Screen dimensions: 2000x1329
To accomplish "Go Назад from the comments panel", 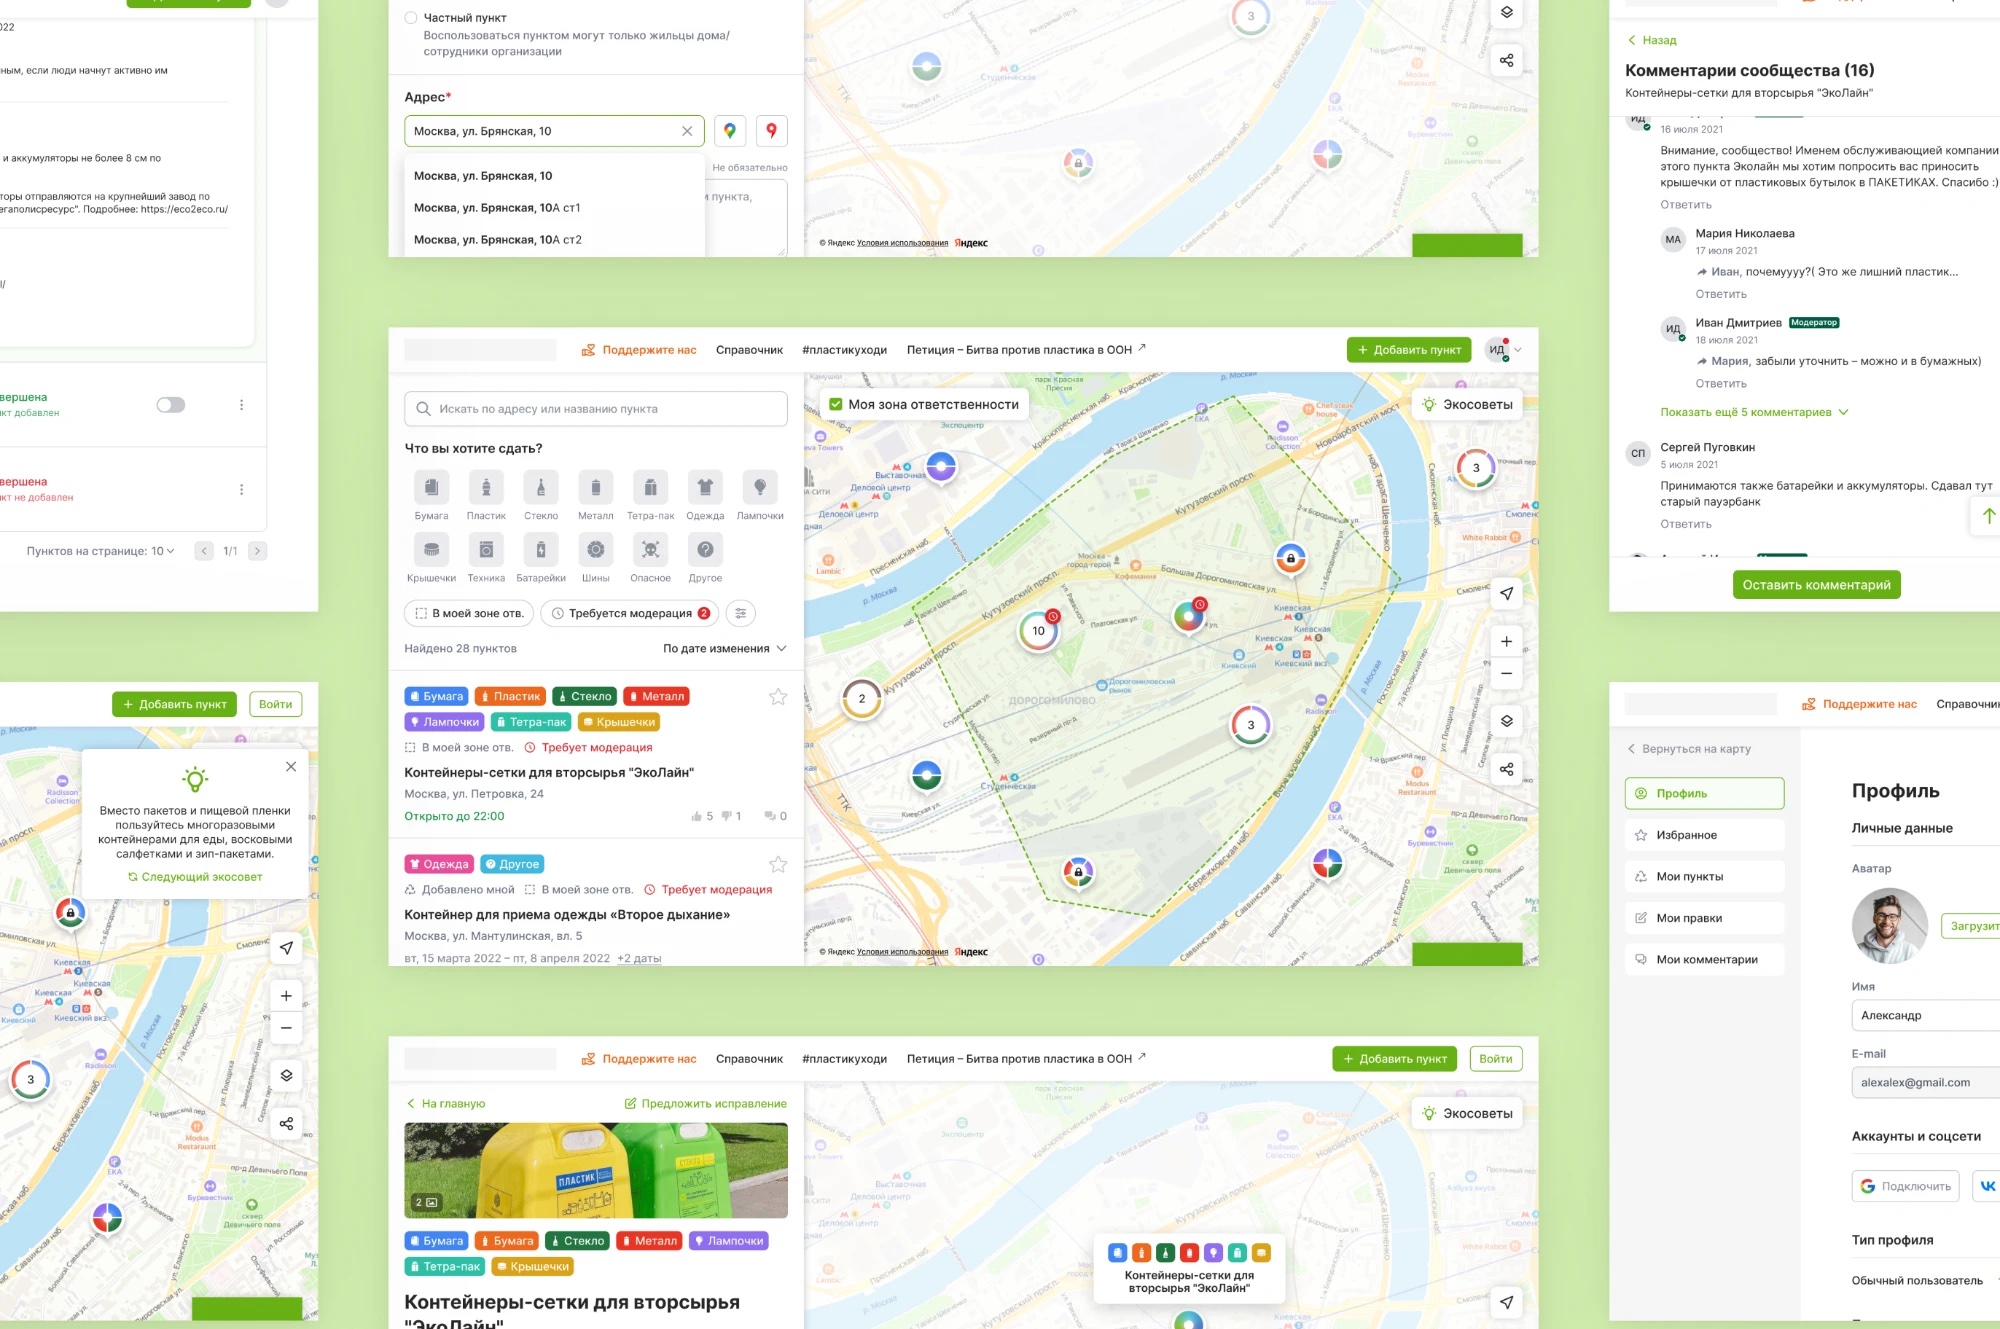I will (x=1651, y=41).
